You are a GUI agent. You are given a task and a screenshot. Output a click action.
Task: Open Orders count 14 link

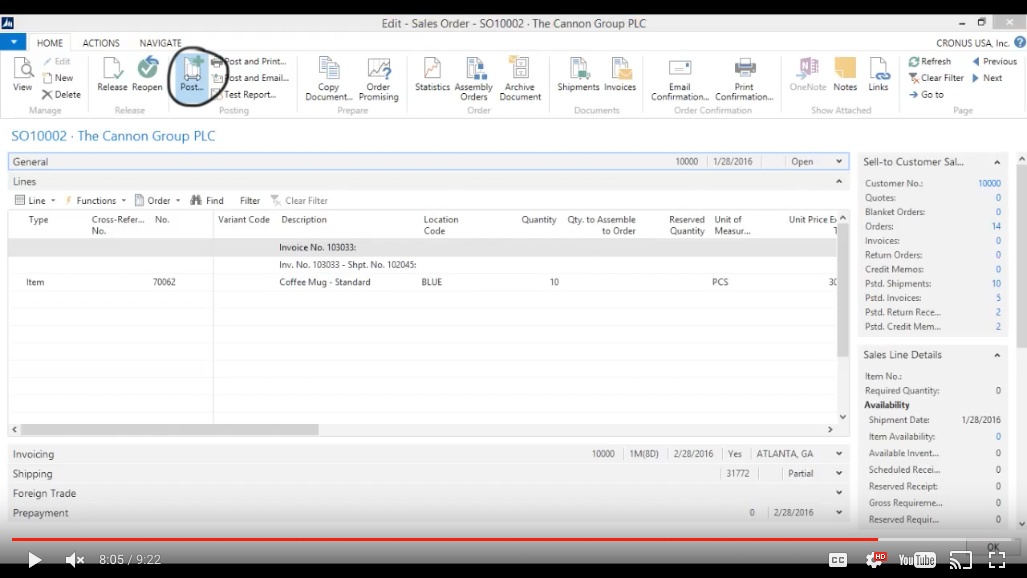996,226
